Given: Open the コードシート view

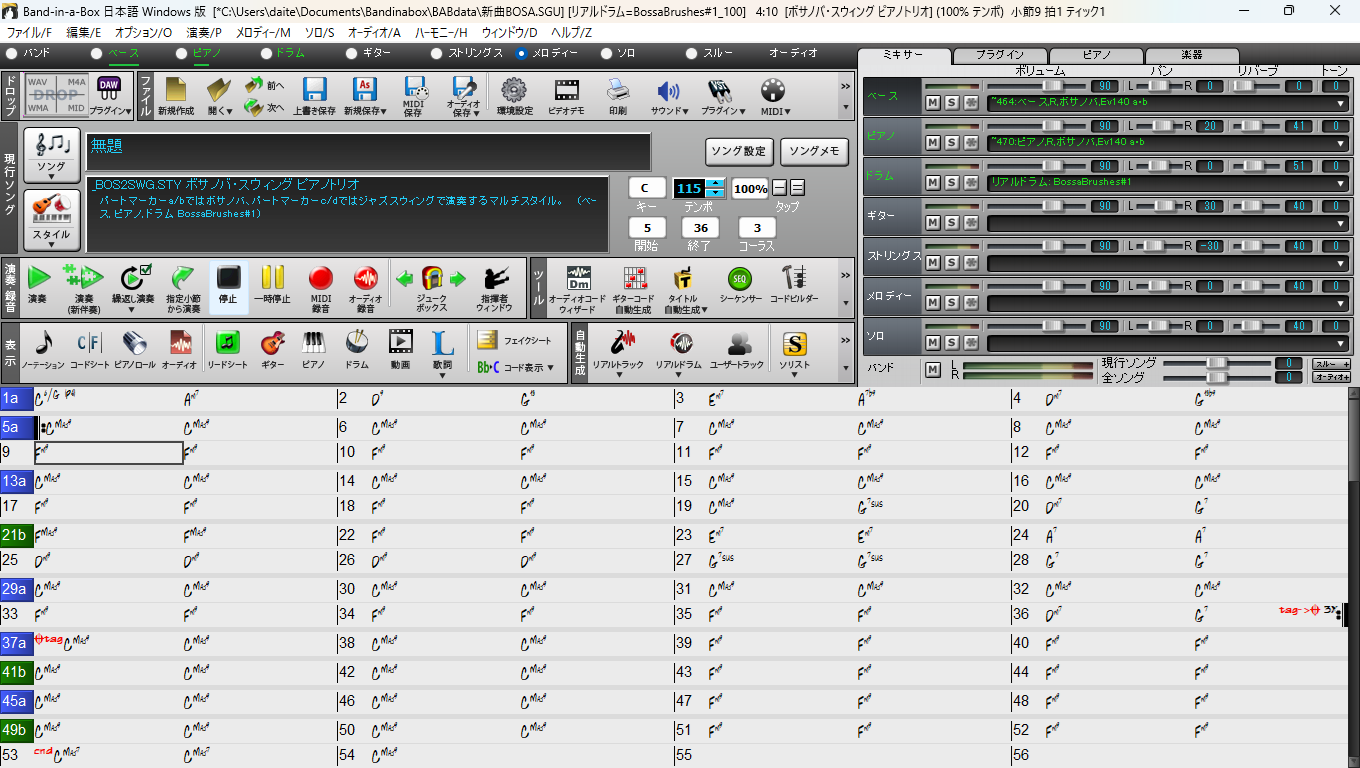Looking at the screenshot, I should [89, 349].
